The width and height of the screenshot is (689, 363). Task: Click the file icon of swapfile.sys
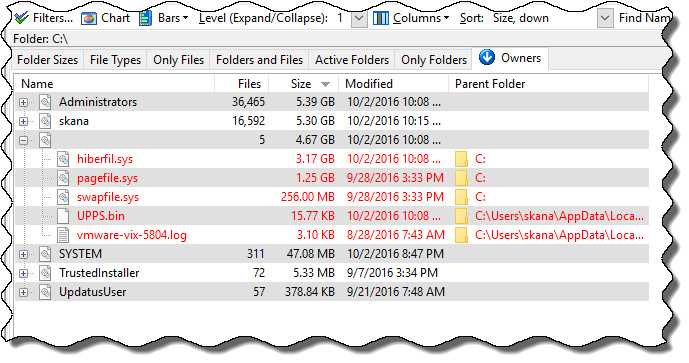(x=63, y=197)
